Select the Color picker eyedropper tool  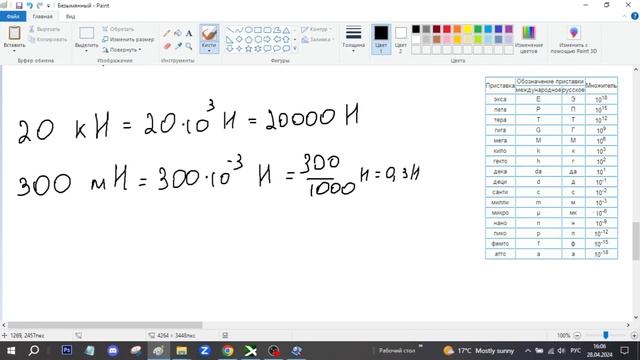178,46
